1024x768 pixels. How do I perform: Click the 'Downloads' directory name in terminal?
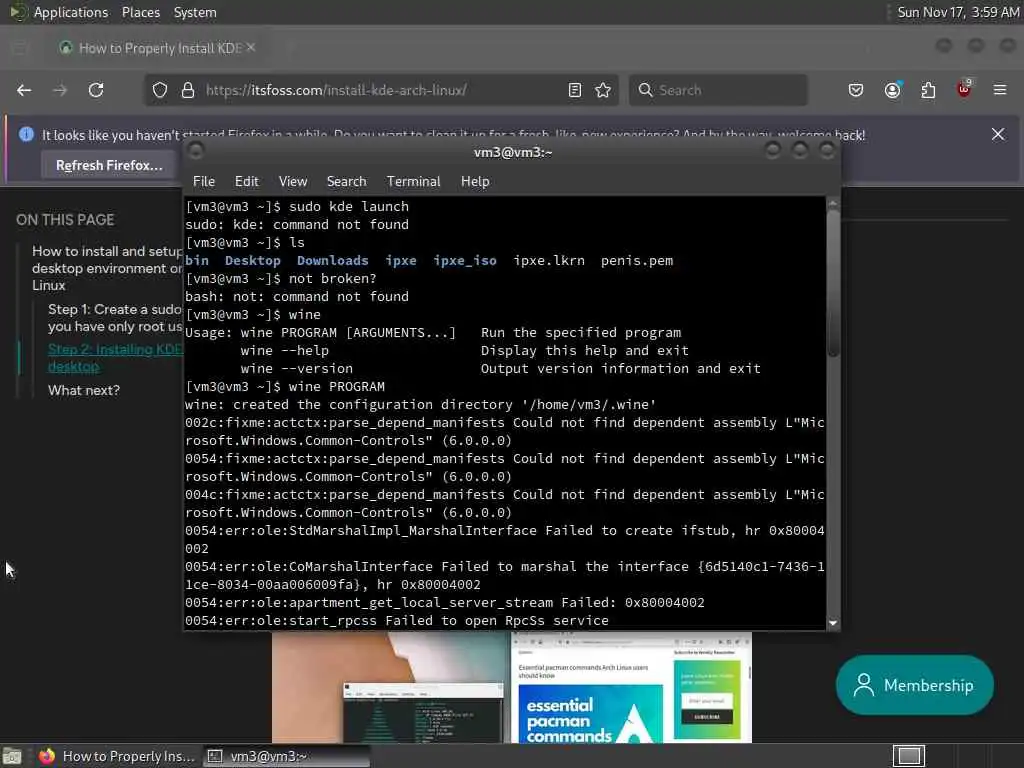coord(332,261)
